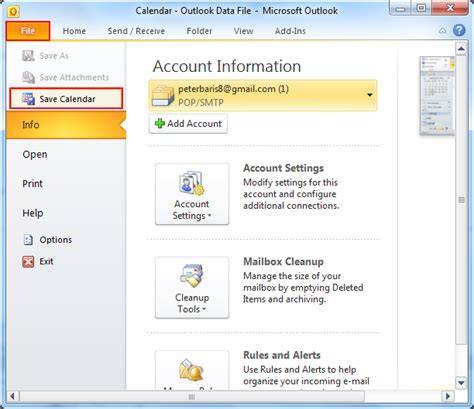Click the Options page icon
This screenshot has width=474, height=409.
point(28,240)
